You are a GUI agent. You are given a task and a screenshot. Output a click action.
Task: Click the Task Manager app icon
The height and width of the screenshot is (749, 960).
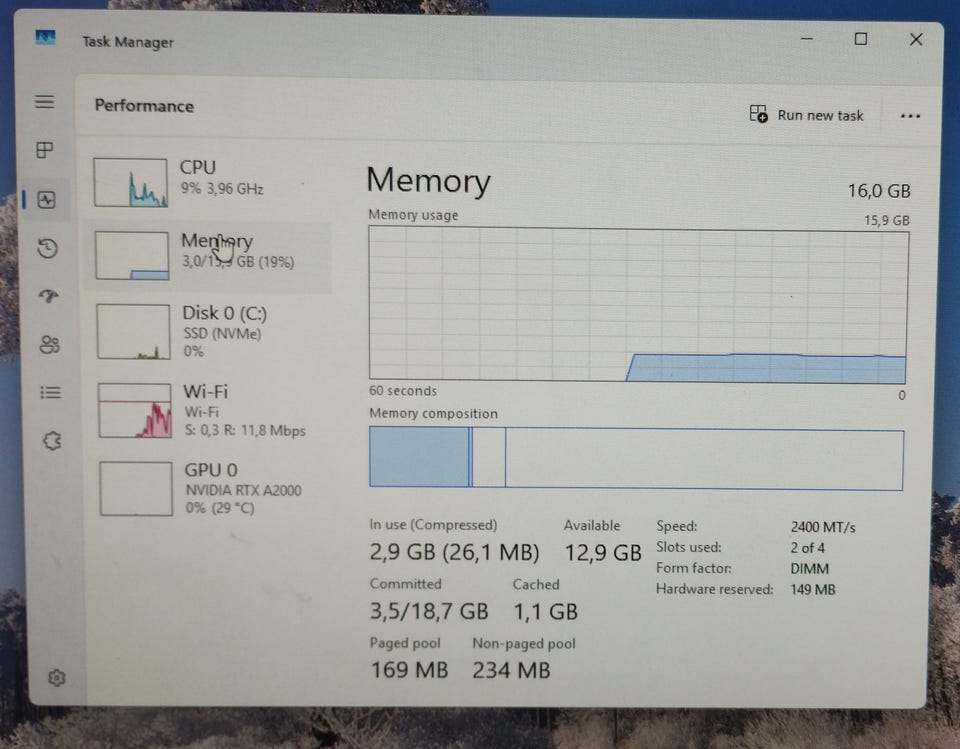click(x=45, y=38)
